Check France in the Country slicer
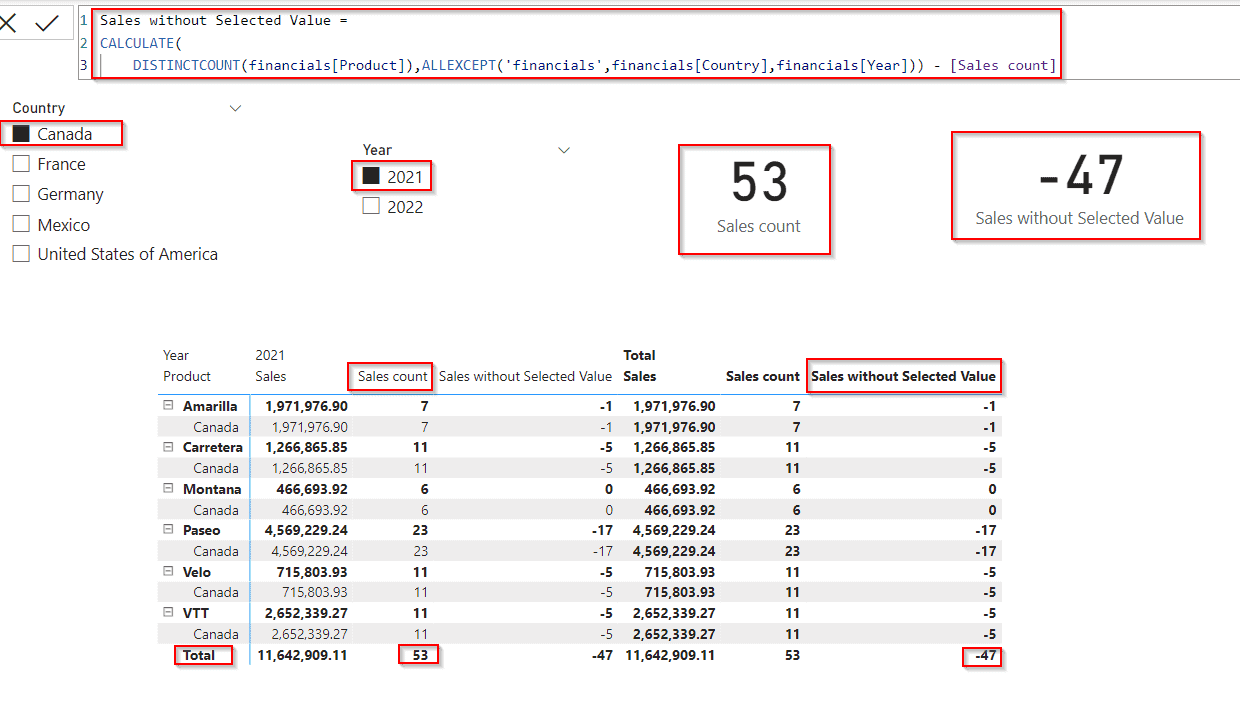1240x720 pixels. click(x=21, y=163)
